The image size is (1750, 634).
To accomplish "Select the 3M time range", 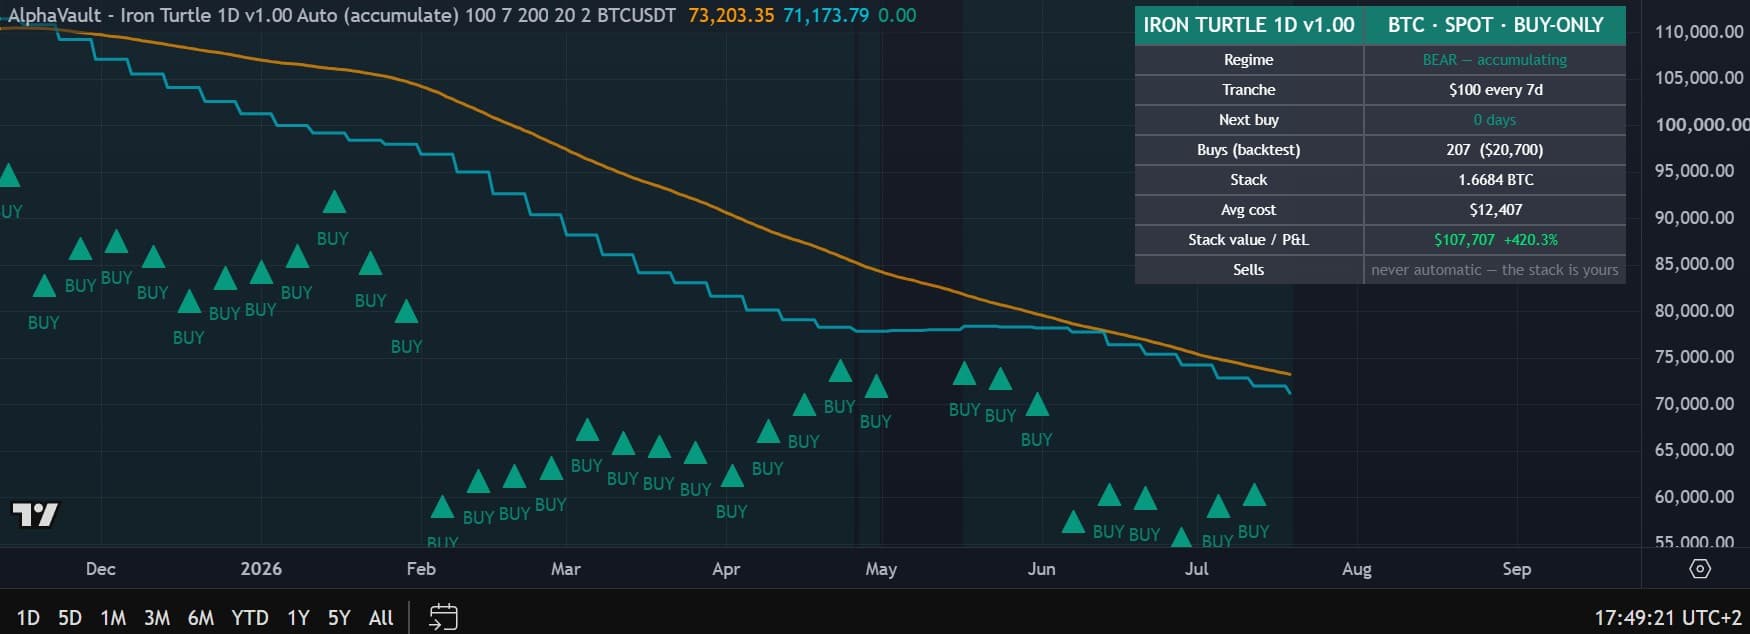I will [x=157, y=618].
